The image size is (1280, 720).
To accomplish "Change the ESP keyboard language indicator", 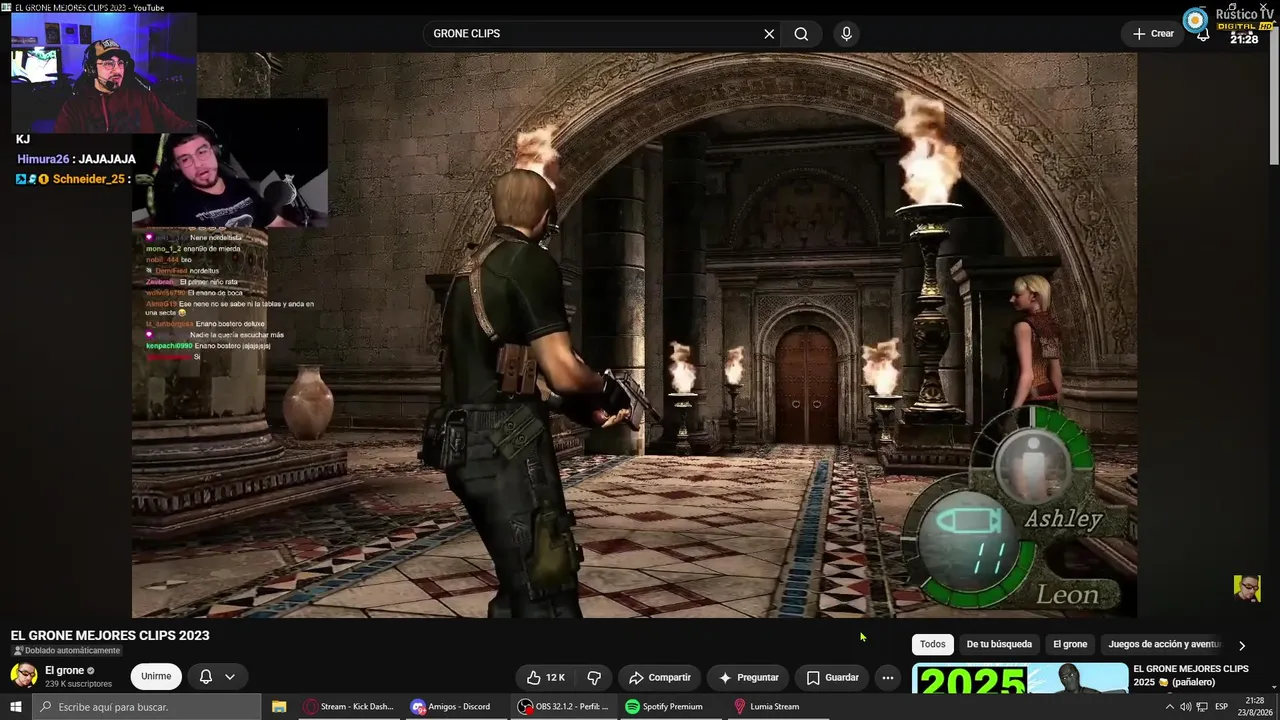I will (1221, 707).
